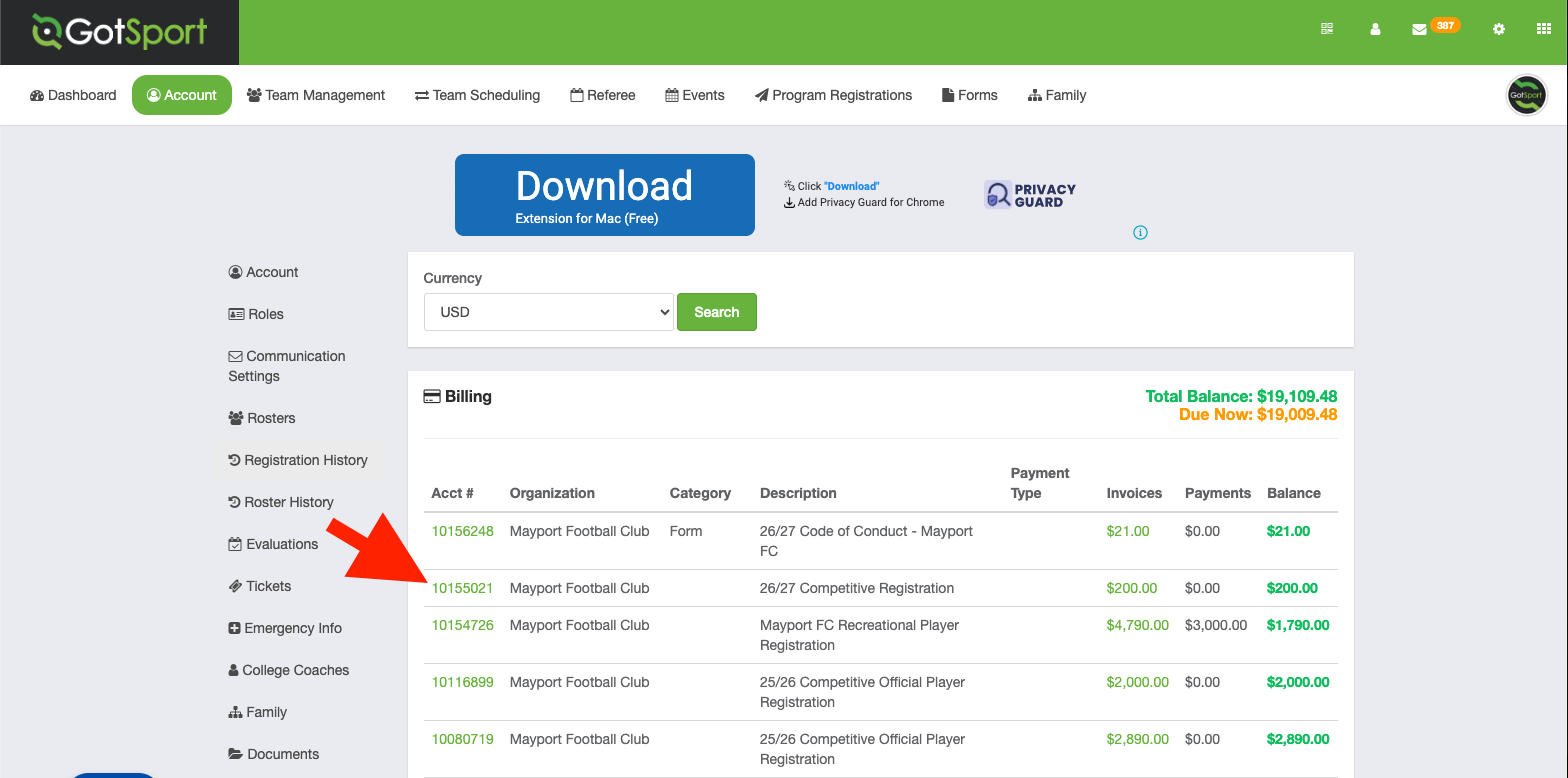Click the $21.00 invoice amount
The image size is (1568, 778).
(x=1128, y=531)
